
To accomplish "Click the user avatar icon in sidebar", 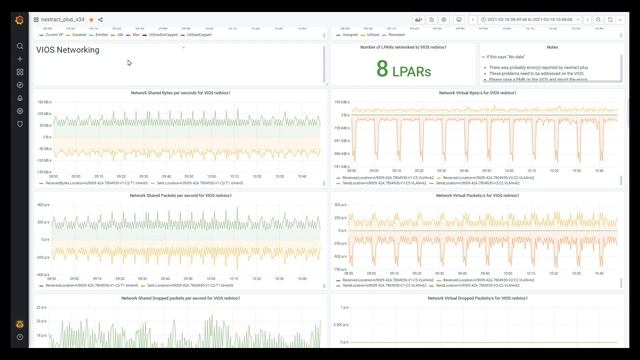I will (20, 324).
